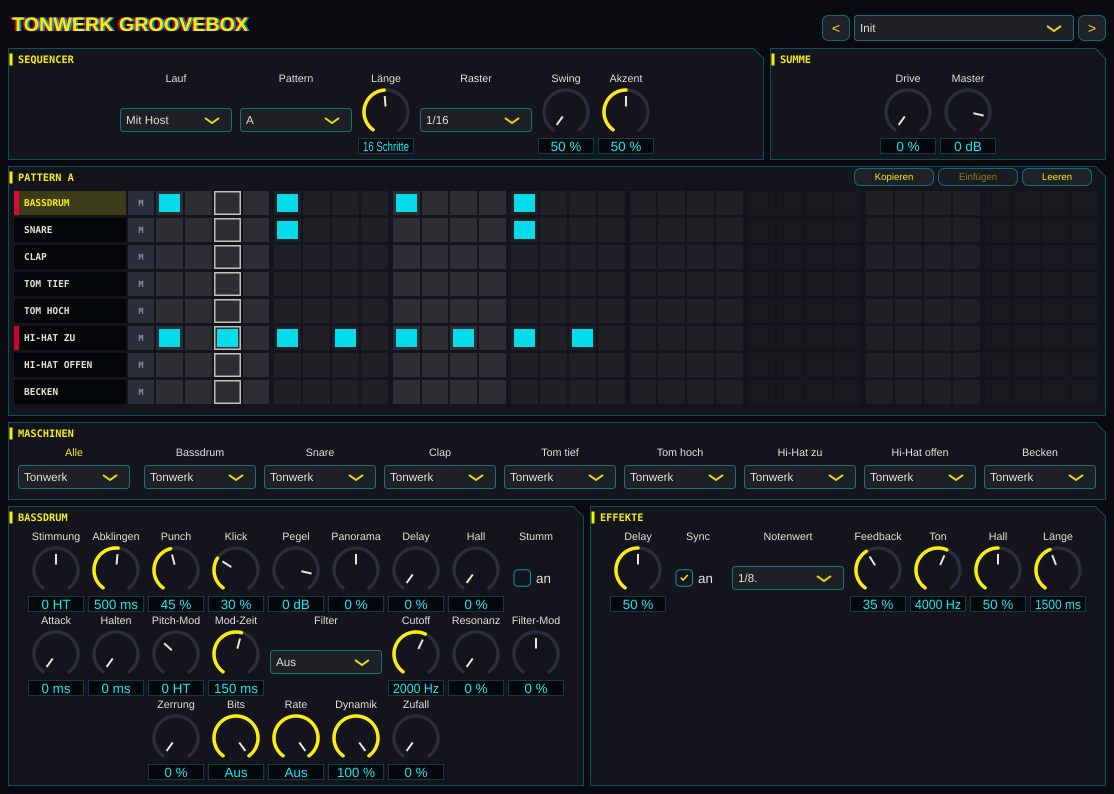Click the Akzent knob
The image size is (1114, 794).
coord(626,112)
